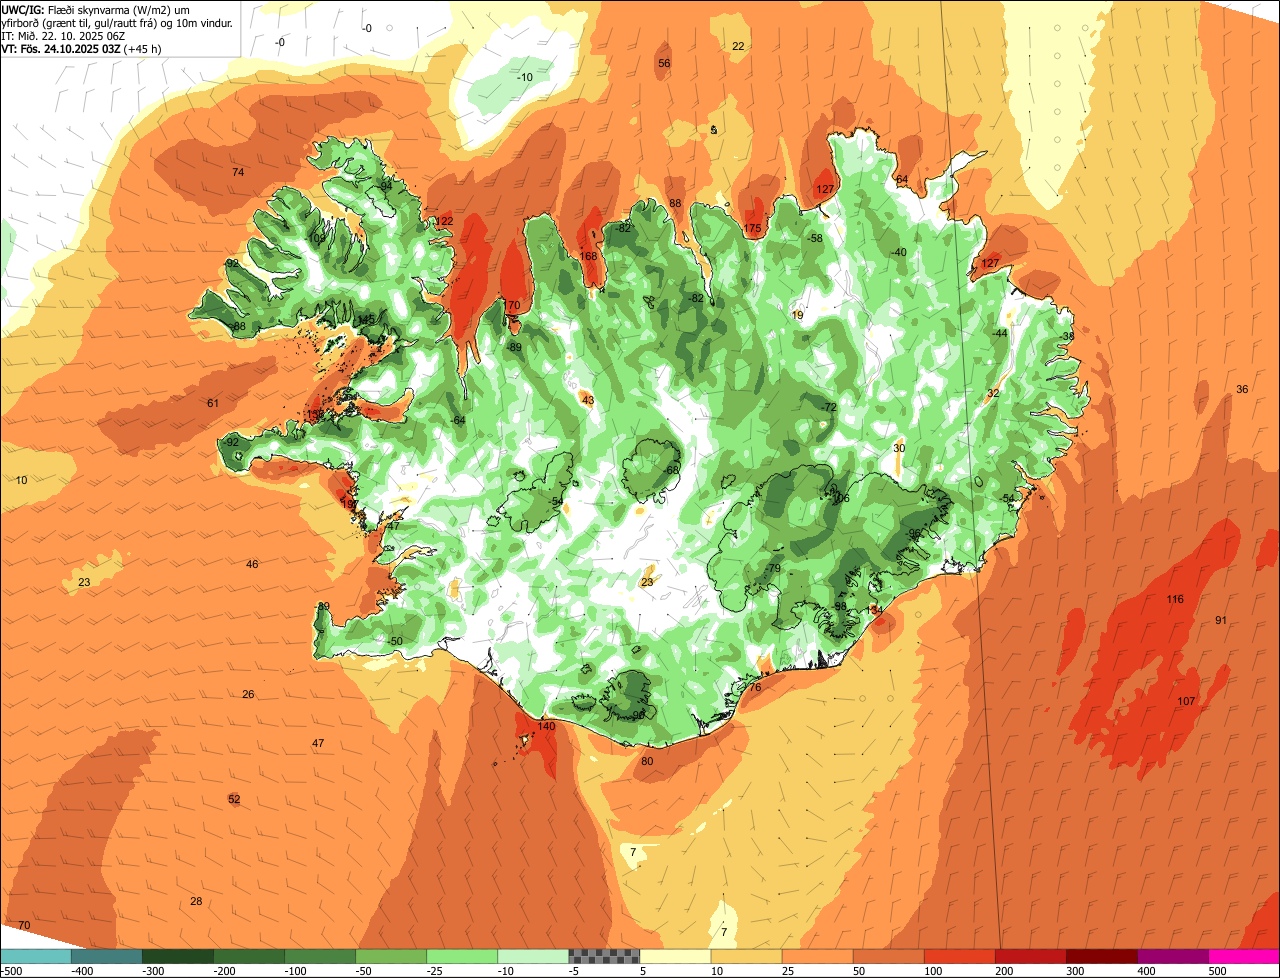Select the flux value 56

(664, 63)
